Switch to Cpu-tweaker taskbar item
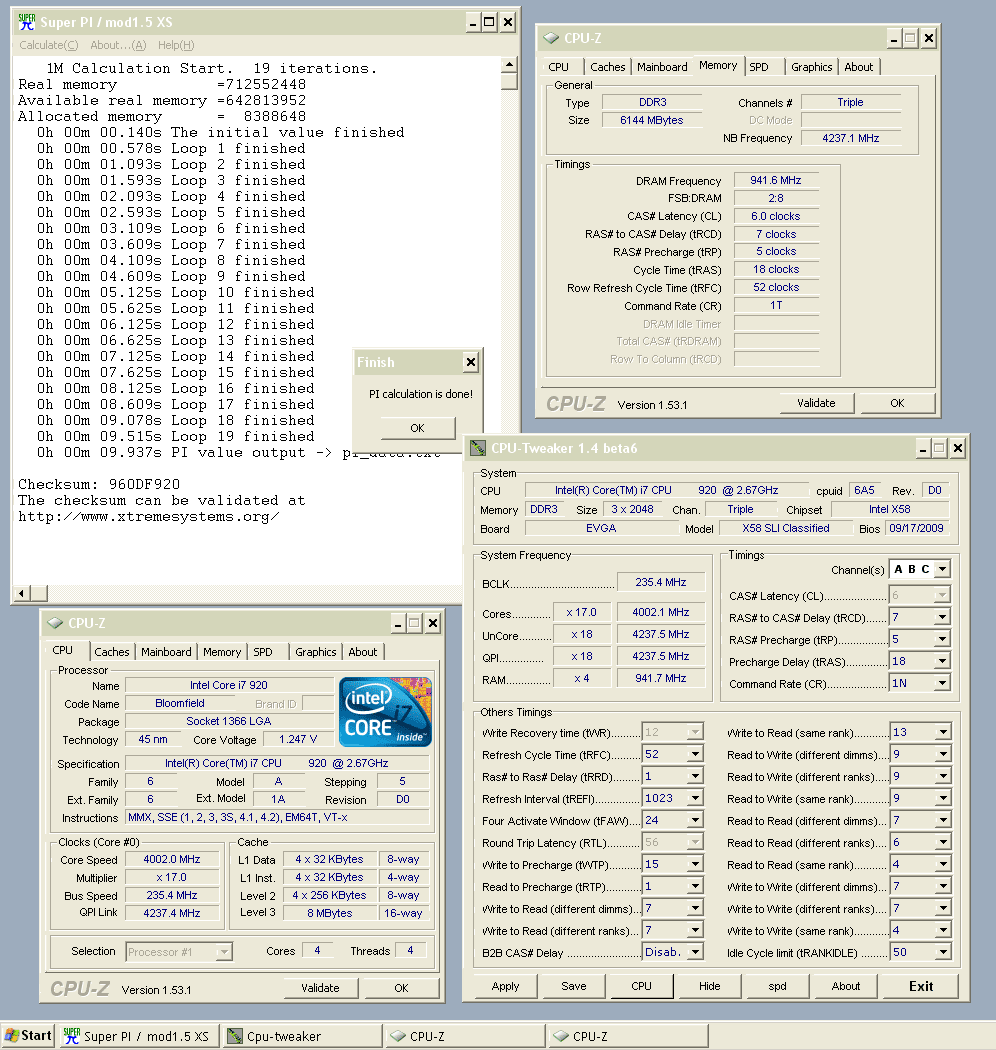Viewport: 996px width, 1050px height. [x=303, y=1036]
